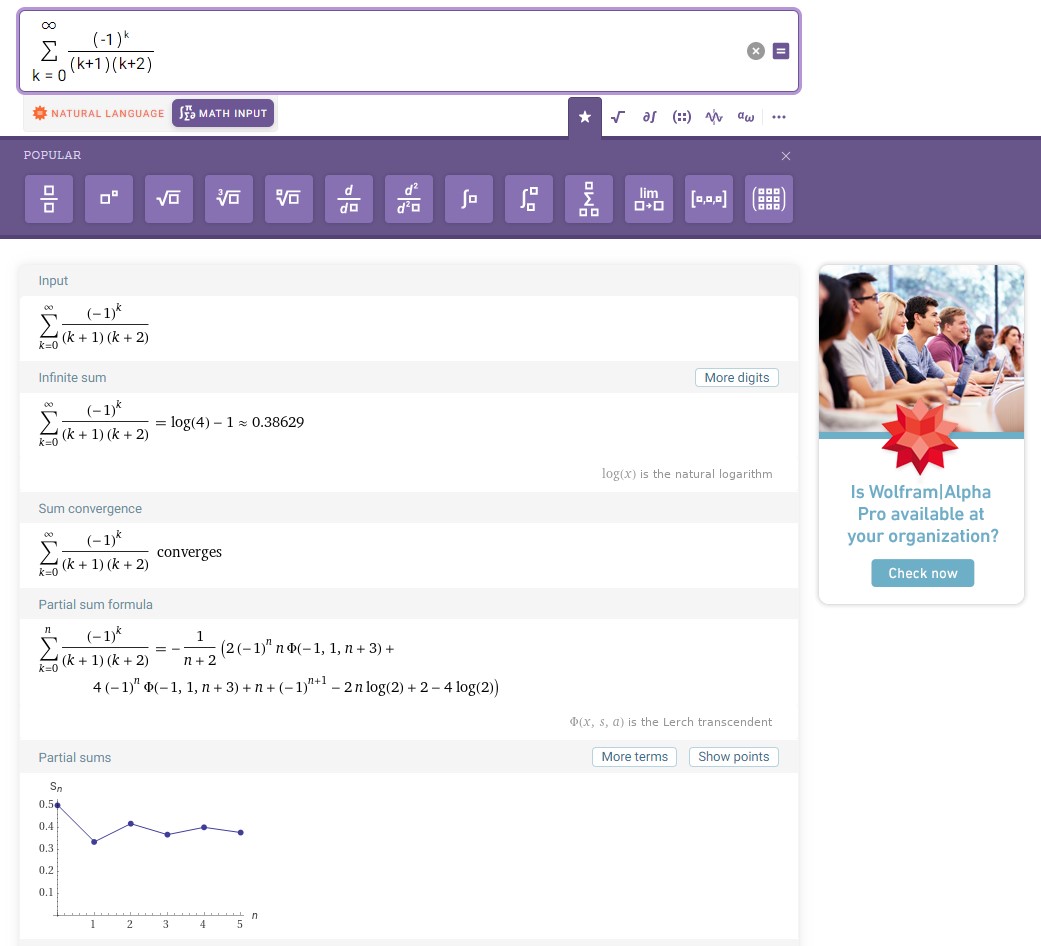Screen dimensions: 1041x946
Task: Click the Sum convergence heading
Action: pos(90,509)
